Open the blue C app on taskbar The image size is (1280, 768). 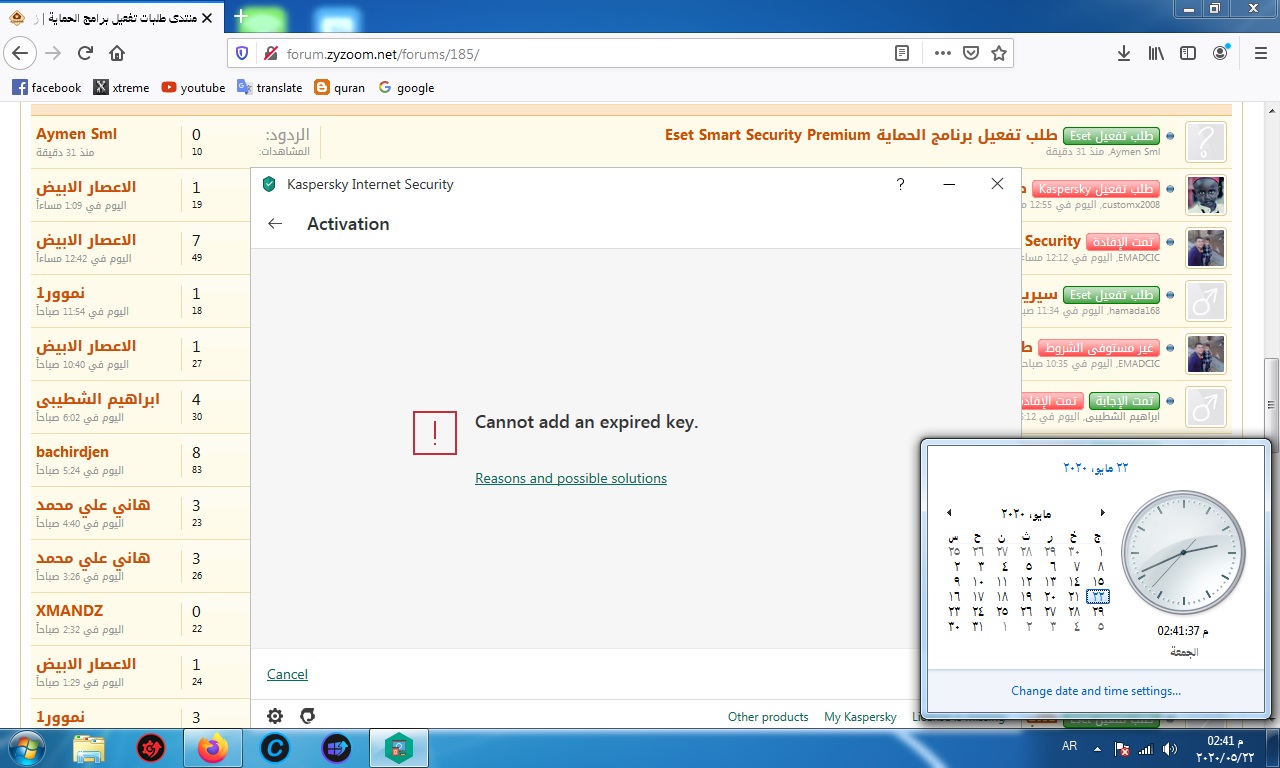pyautogui.click(x=274, y=748)
